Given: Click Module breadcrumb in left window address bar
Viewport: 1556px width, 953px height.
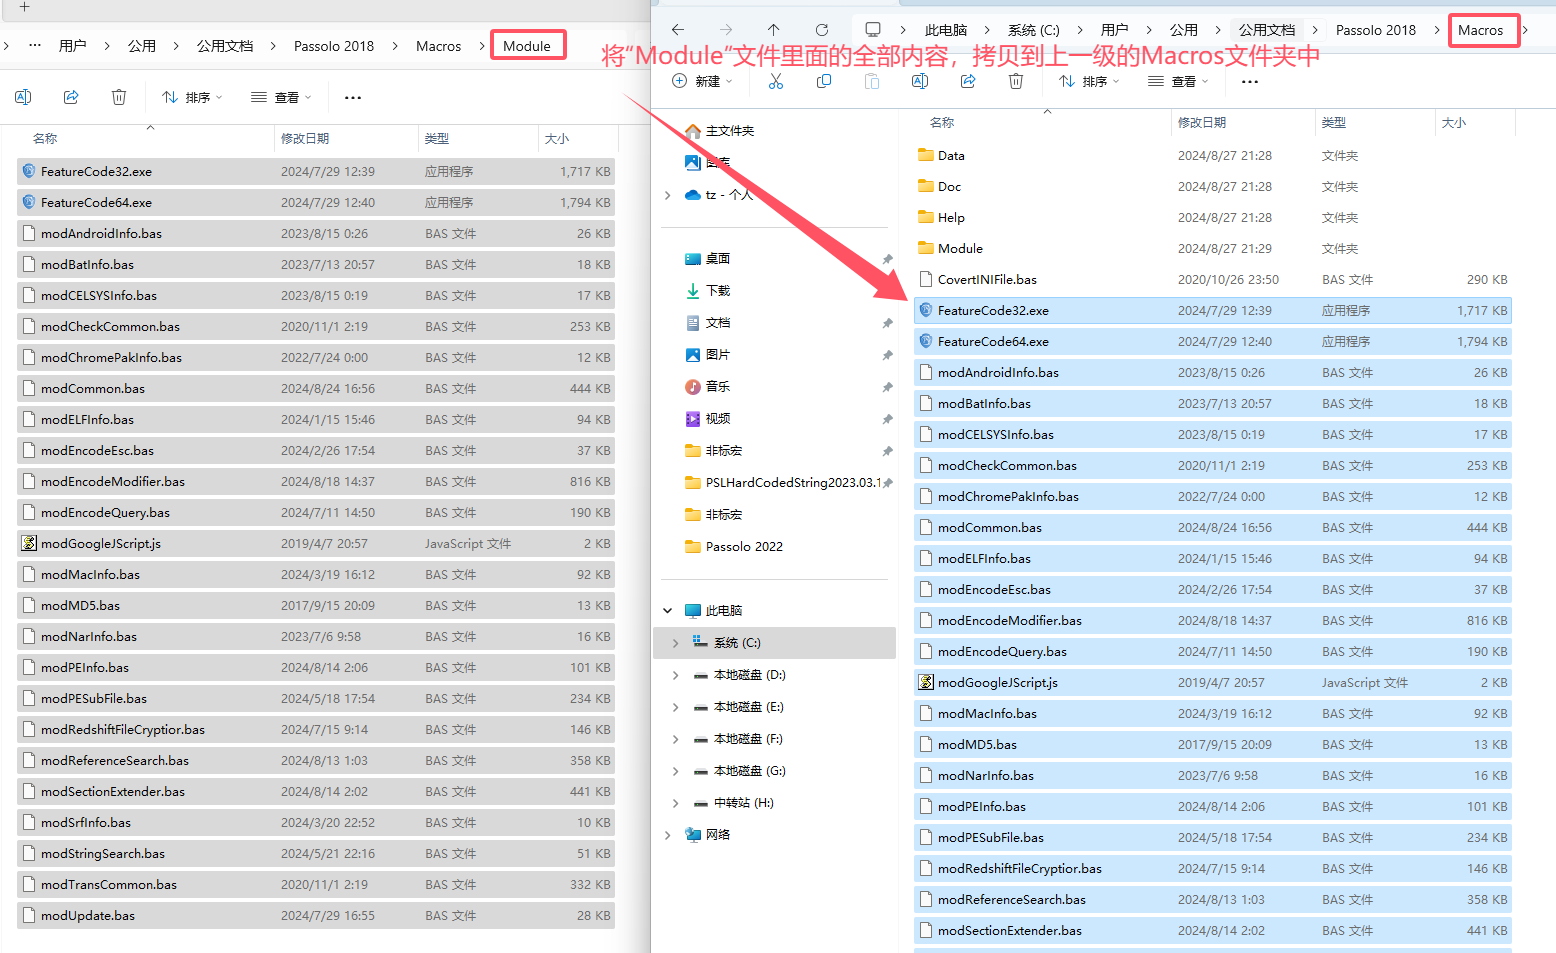Looking at the screenshot, I should (x=527, y=46).
